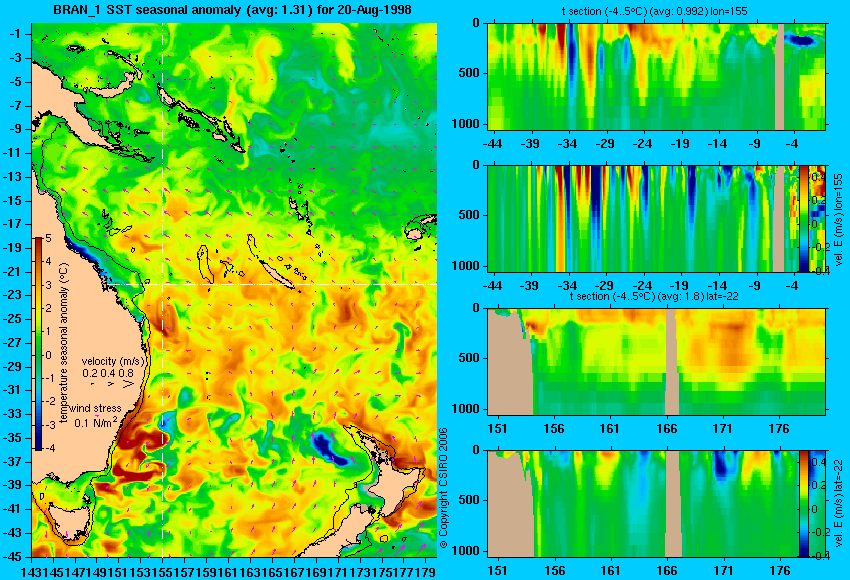Screen dimensions: 850x580
Task: Click the '0.4' tick on lat=-22 velocity color bar
Action: coord(818,462)
